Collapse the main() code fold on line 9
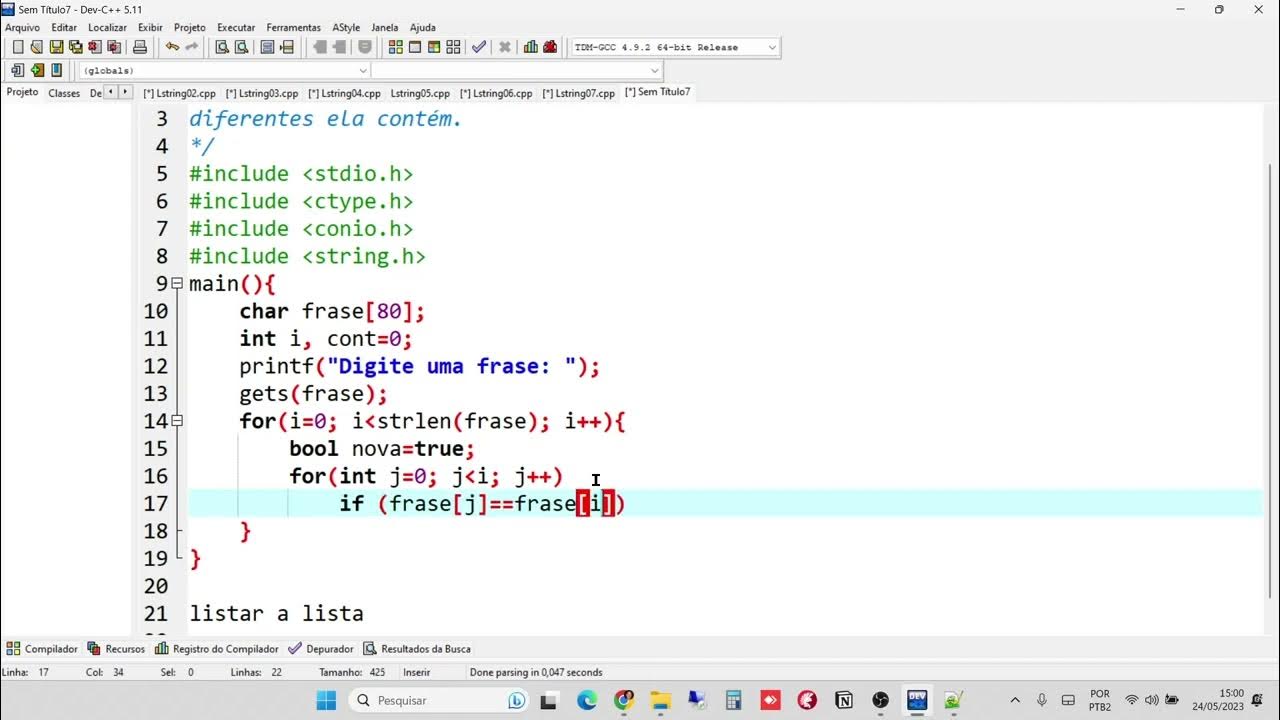The width and height of the screenshot is (1280, 720). pyautogui.click(x=177, y=283)
